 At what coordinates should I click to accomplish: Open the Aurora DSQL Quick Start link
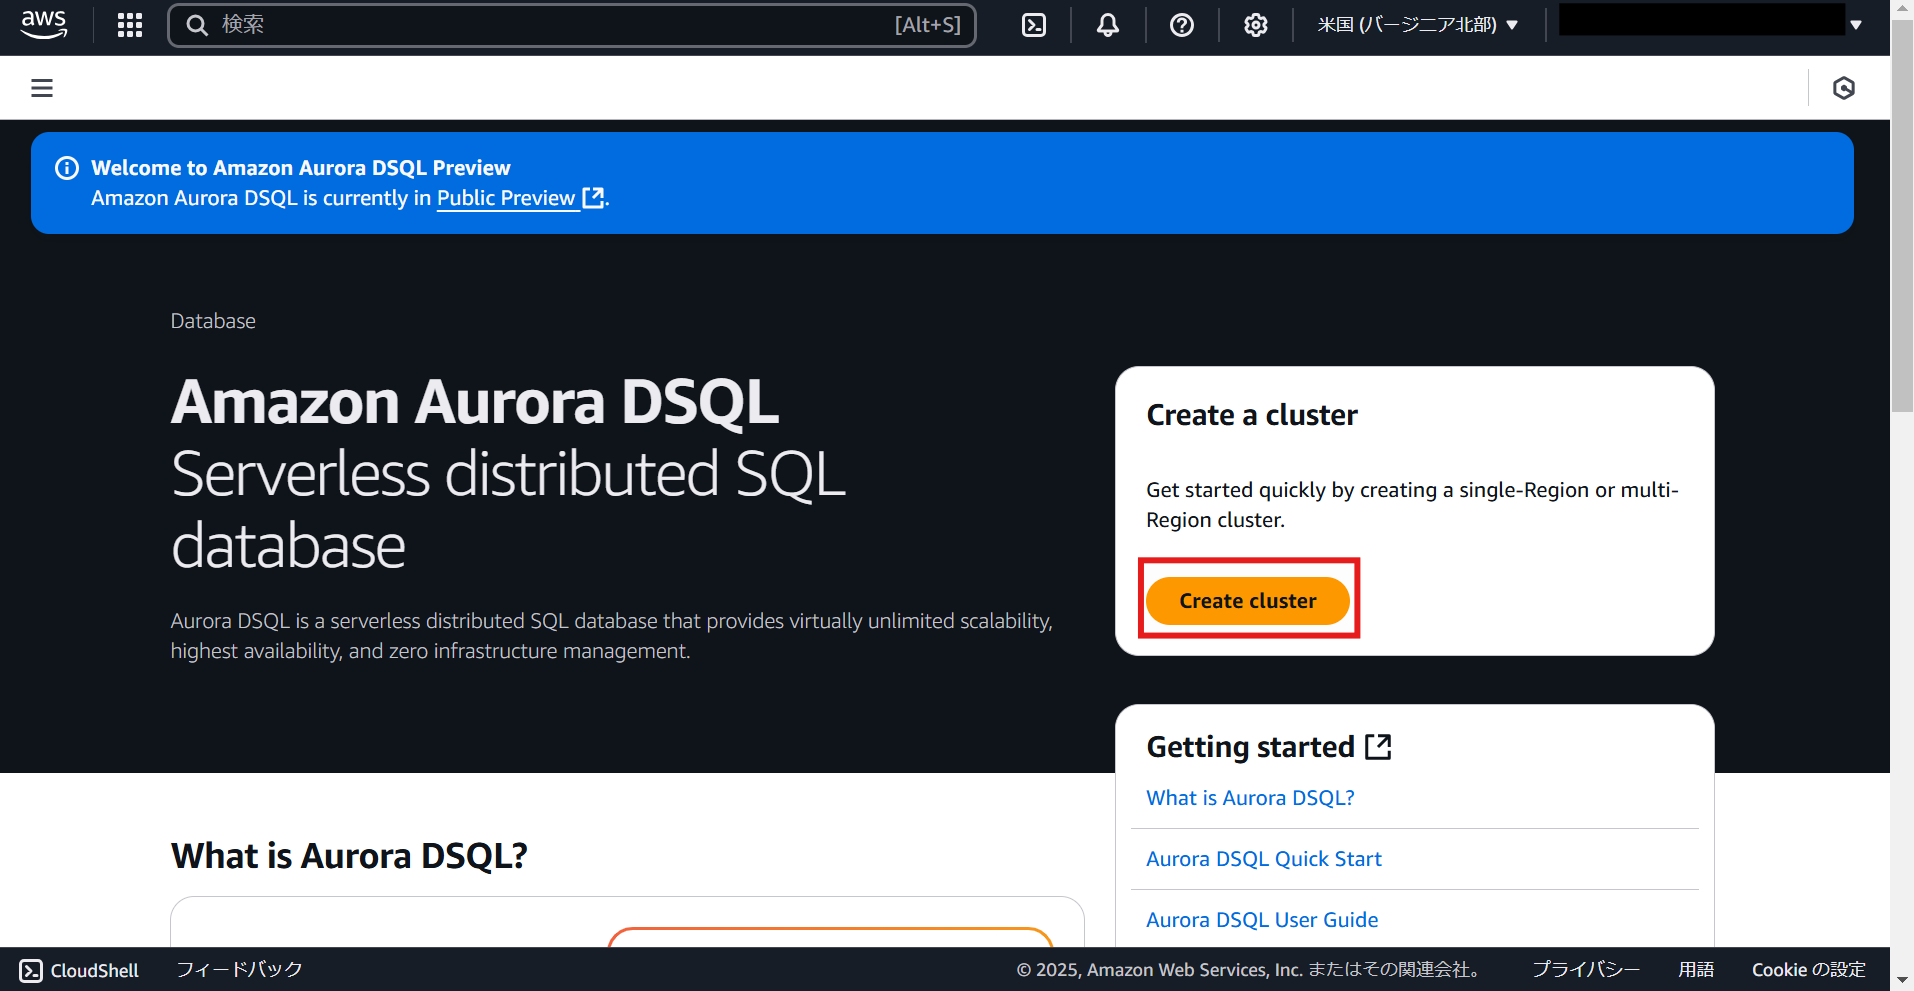coord(1264,859)
